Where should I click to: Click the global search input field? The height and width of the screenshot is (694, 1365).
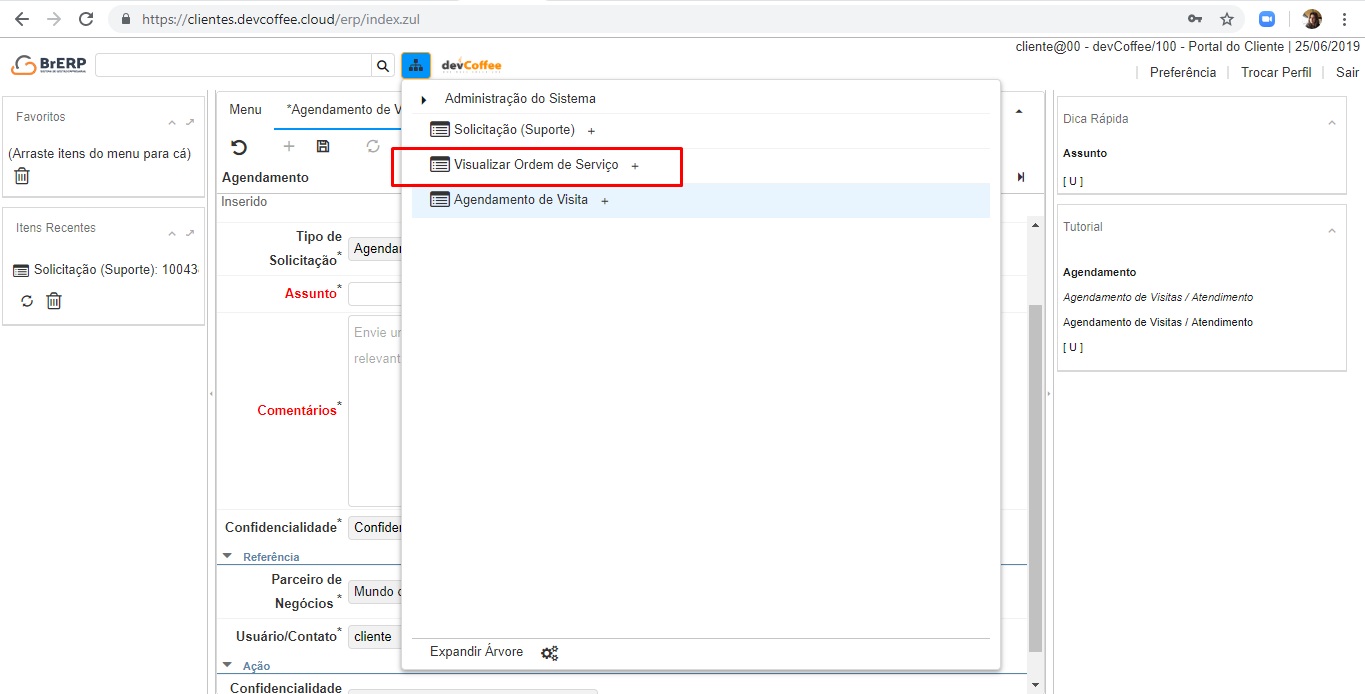pos(233,66)
